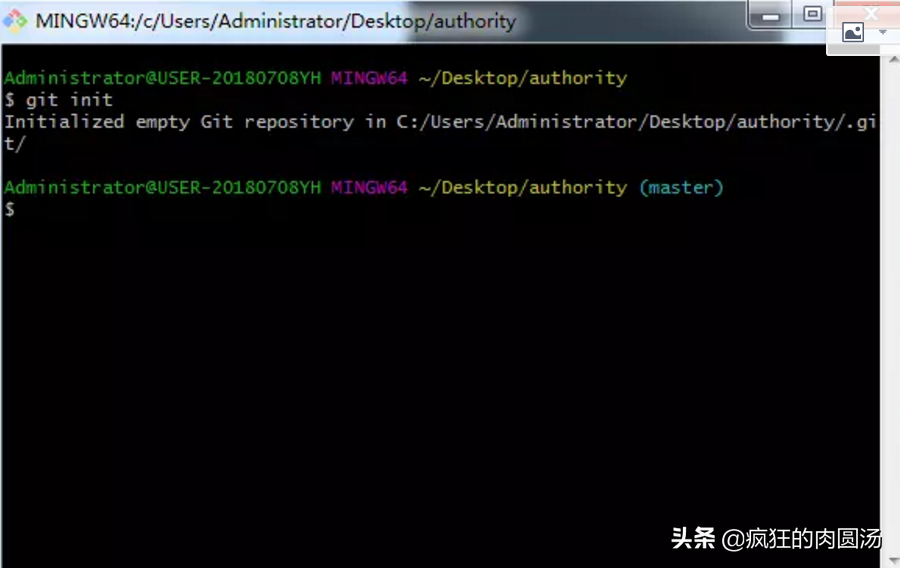Viewport: 900px width, 568px height.
Task: Click the cyan (master) branch label
Action: point(681,188)
